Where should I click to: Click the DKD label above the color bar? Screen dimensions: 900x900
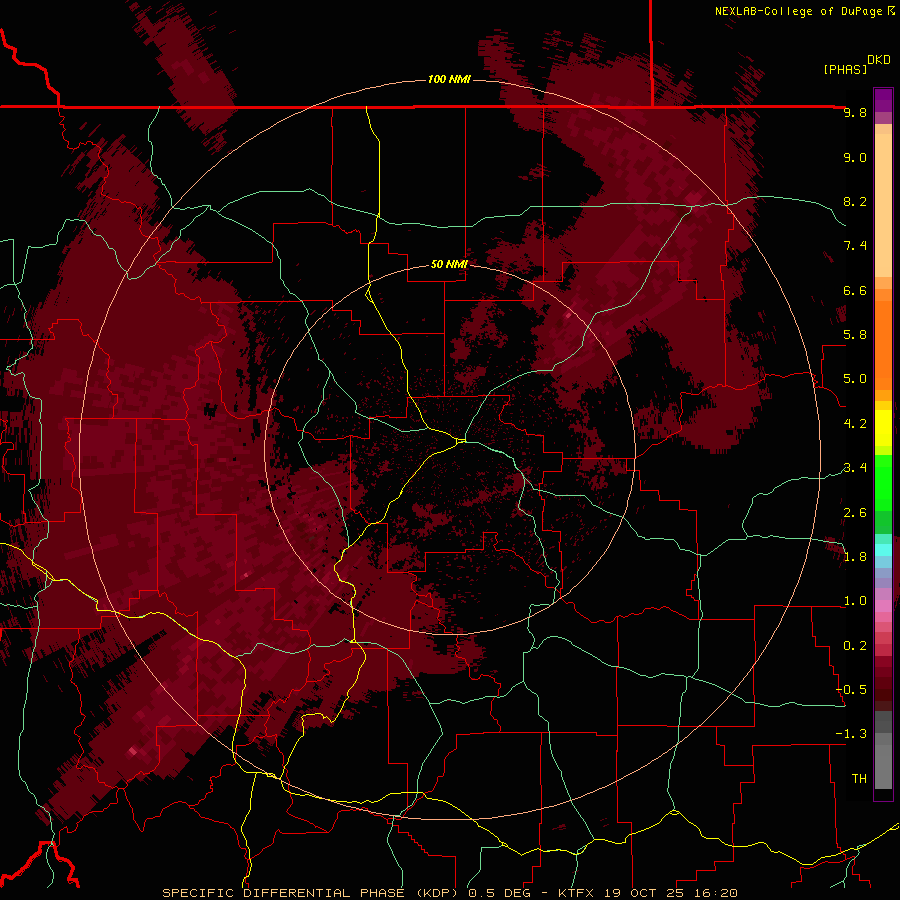tap(879, 60)
